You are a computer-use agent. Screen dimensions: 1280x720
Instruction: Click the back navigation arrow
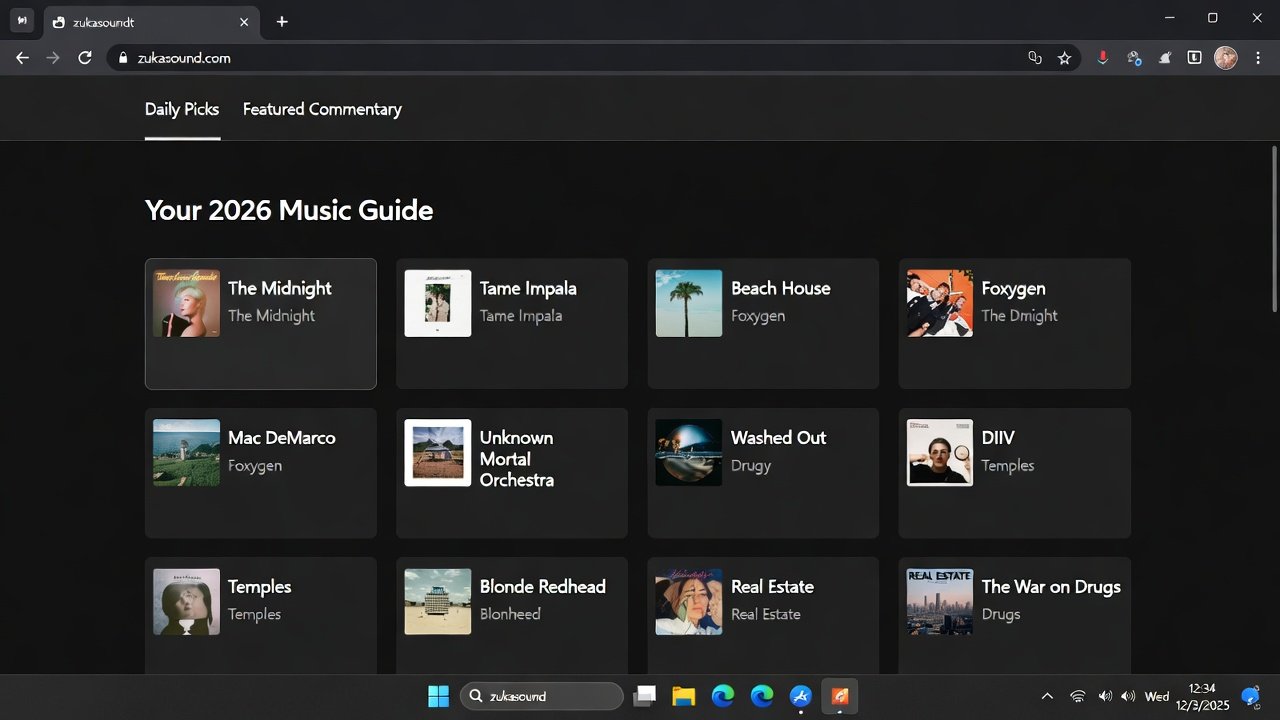pyautogui.click(x=22, y=58)
